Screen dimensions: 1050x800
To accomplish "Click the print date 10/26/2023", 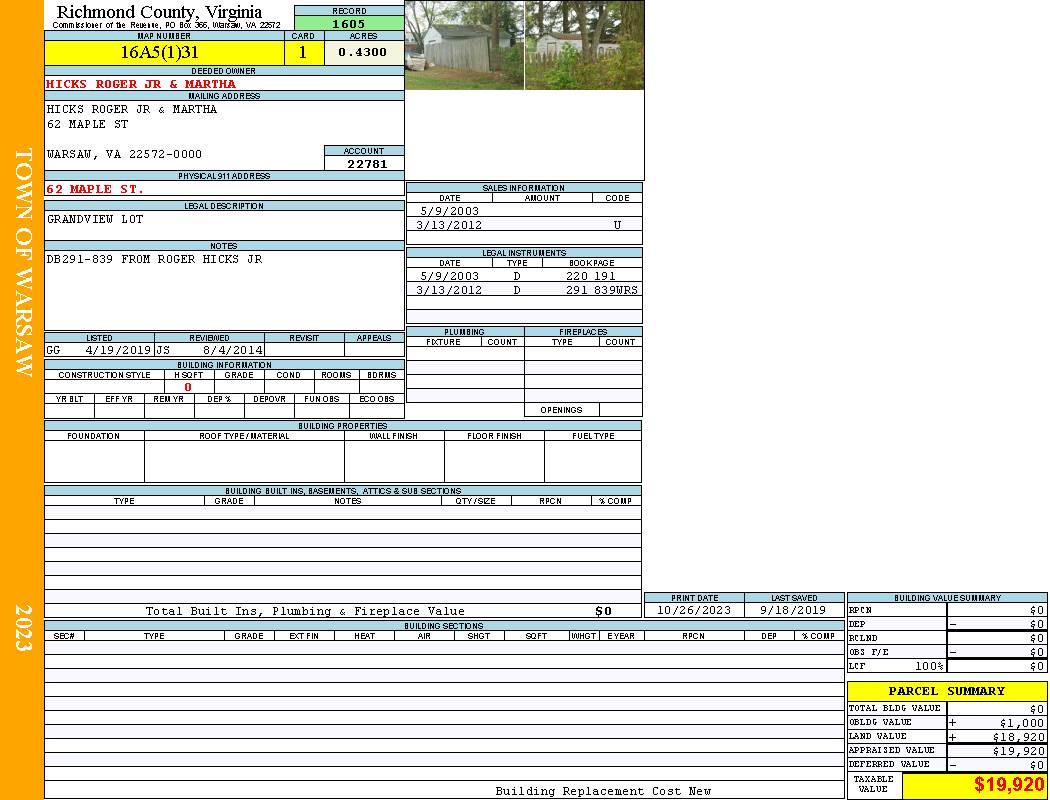I will 694,610.
